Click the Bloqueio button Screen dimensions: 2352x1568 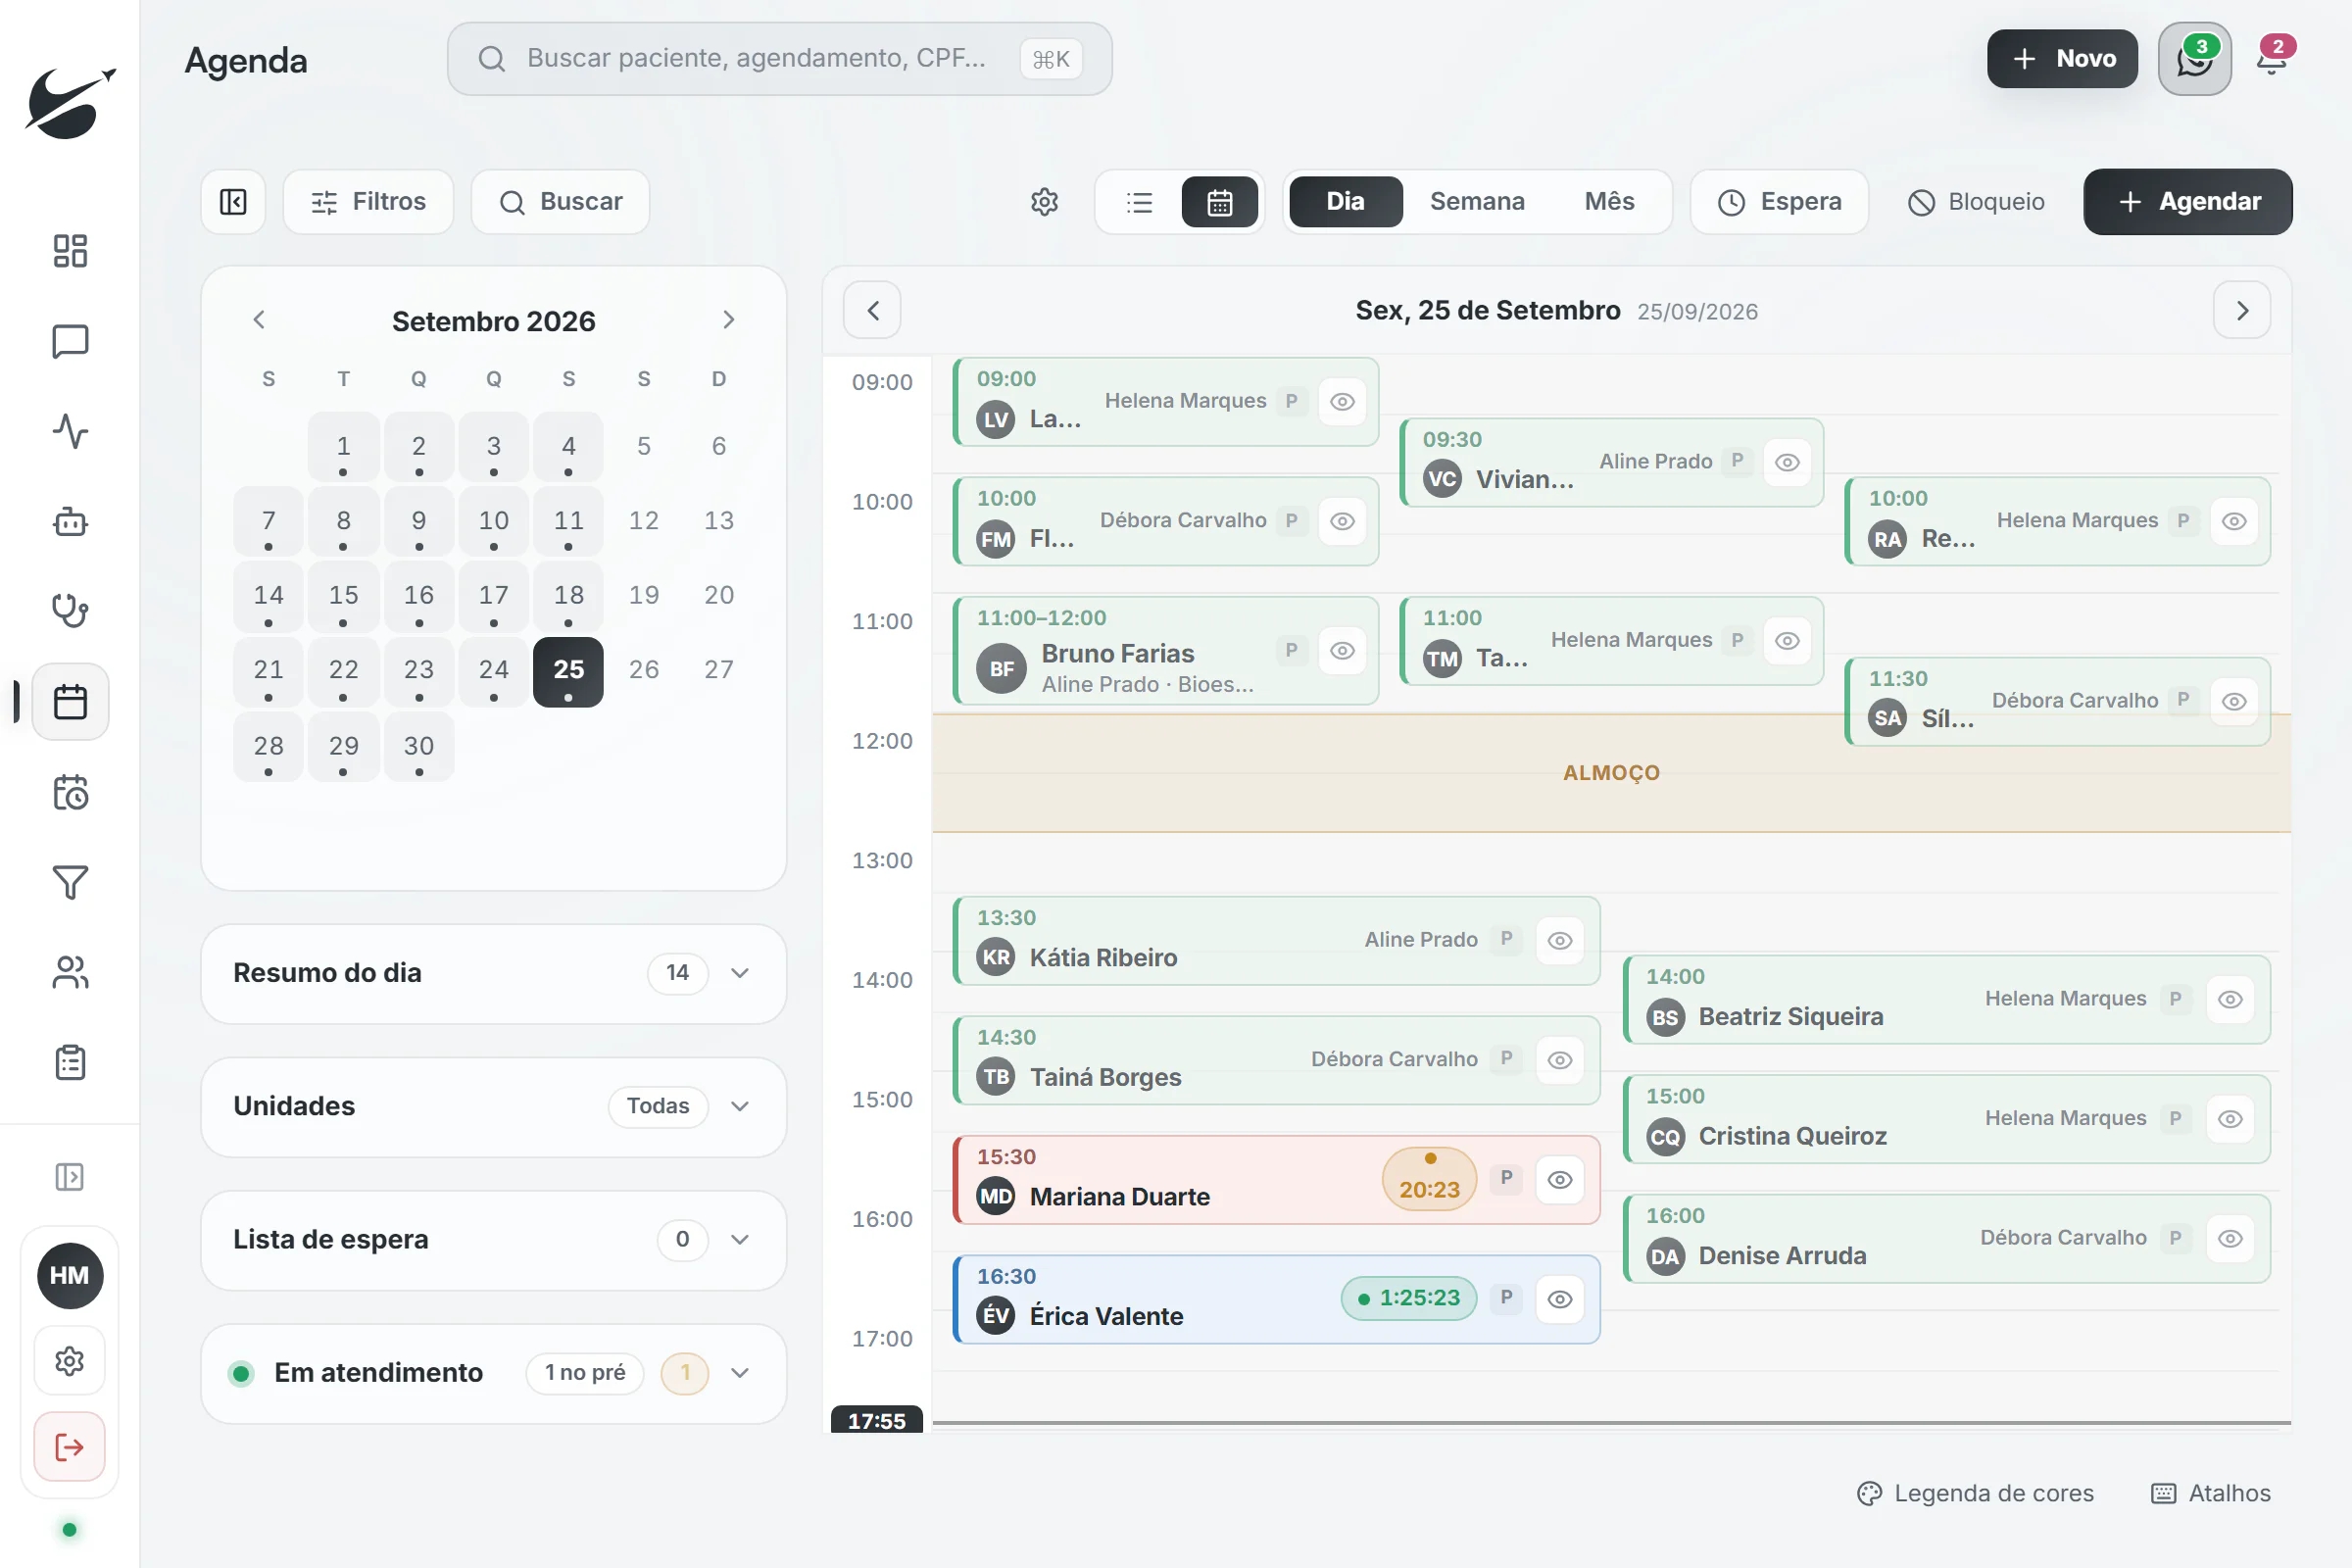(x=1976, y=202)
